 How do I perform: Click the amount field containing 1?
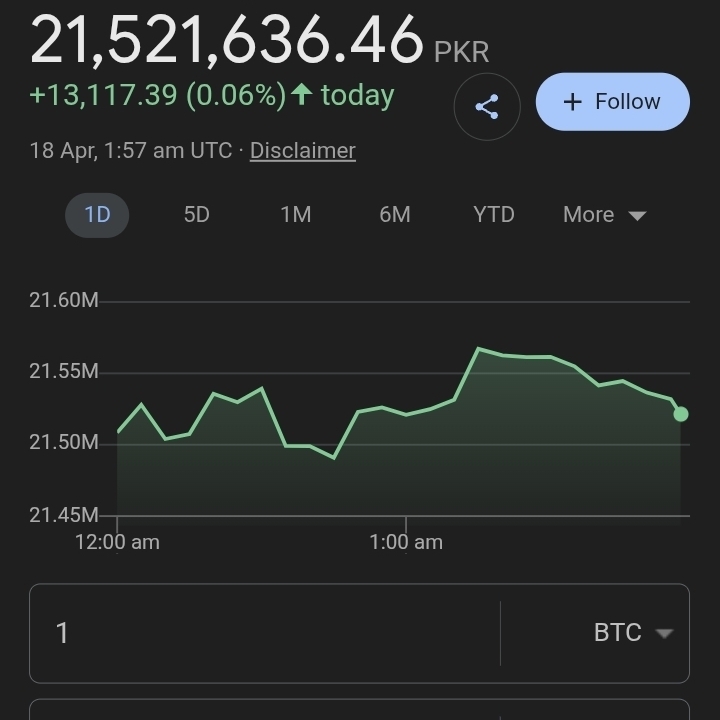pos(265,633)
